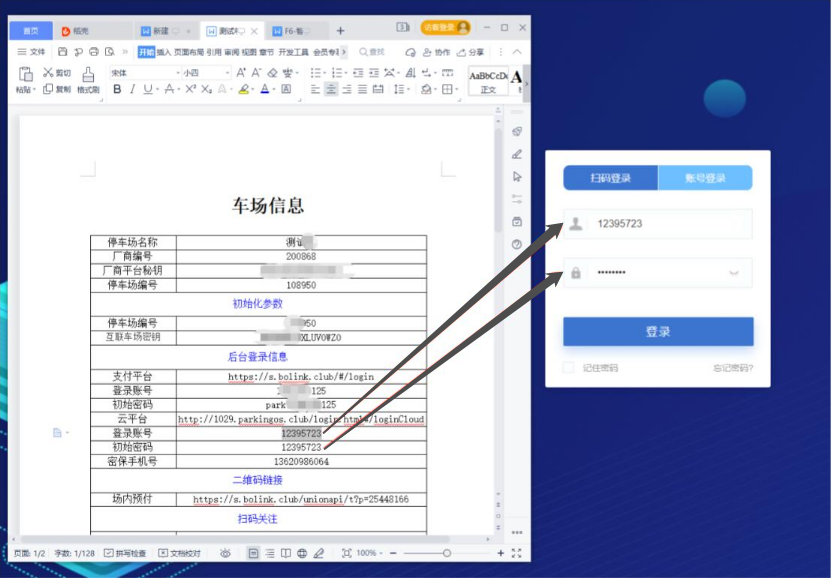
Task: Switch to the 首页 home document tab
Action: [x=31, y=31]
